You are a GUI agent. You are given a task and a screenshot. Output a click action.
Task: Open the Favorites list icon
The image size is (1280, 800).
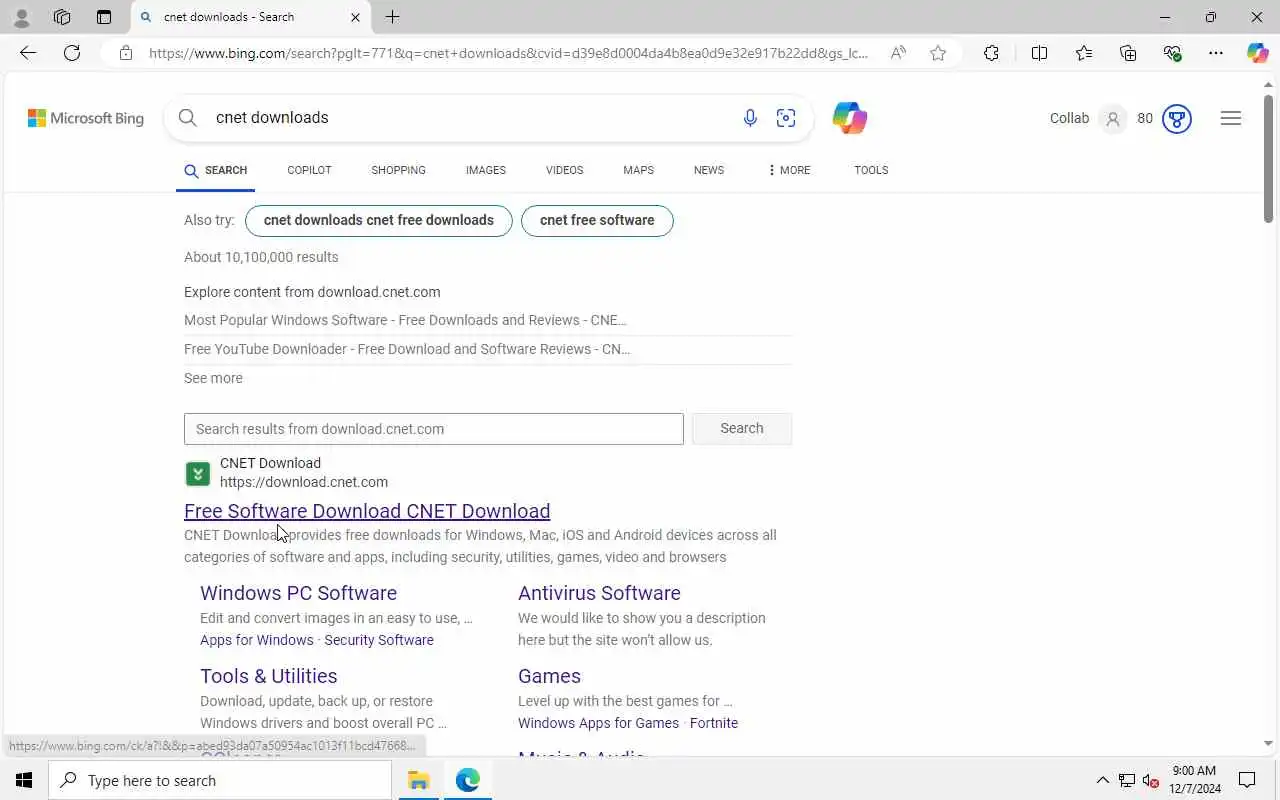click(x=1084, y=53)
